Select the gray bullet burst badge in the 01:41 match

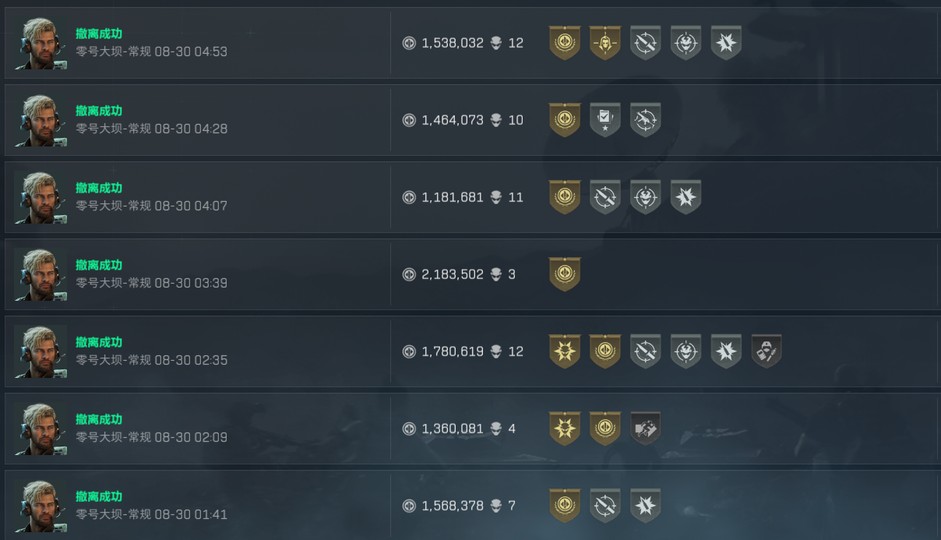tap(645, 505)
